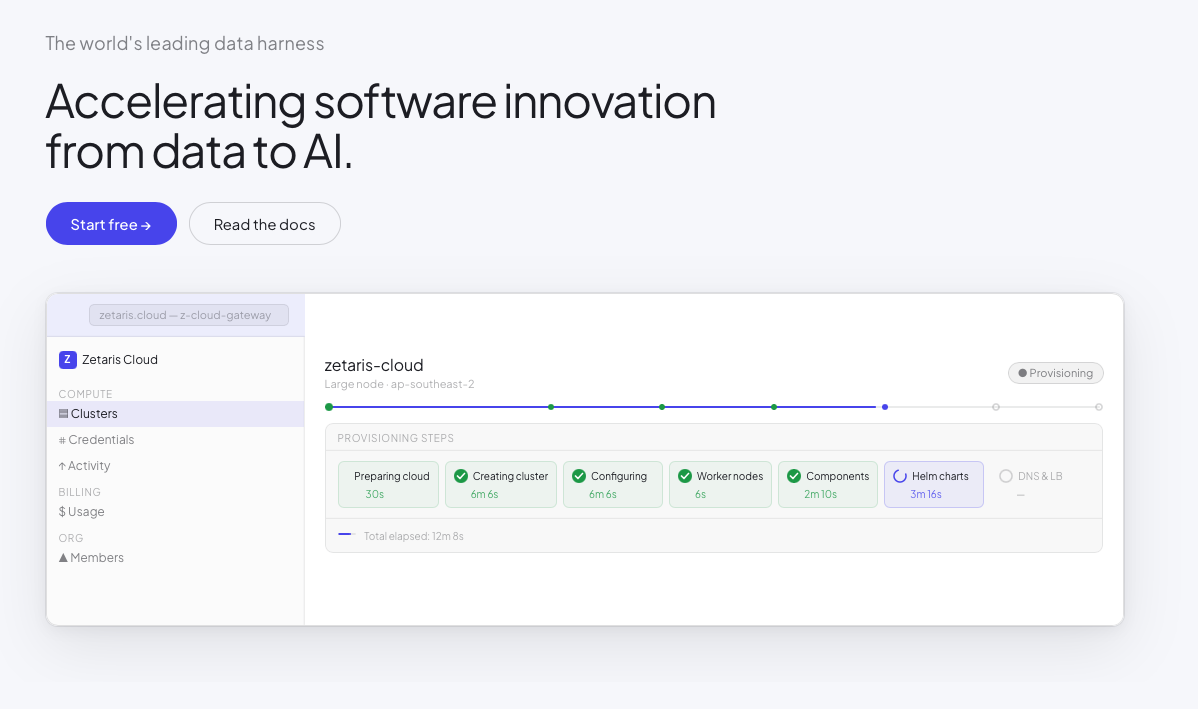The width and height of the screenshot is (1198, 709).
Task: Click the green check on Worker nodes
Action: click(685, 476)
